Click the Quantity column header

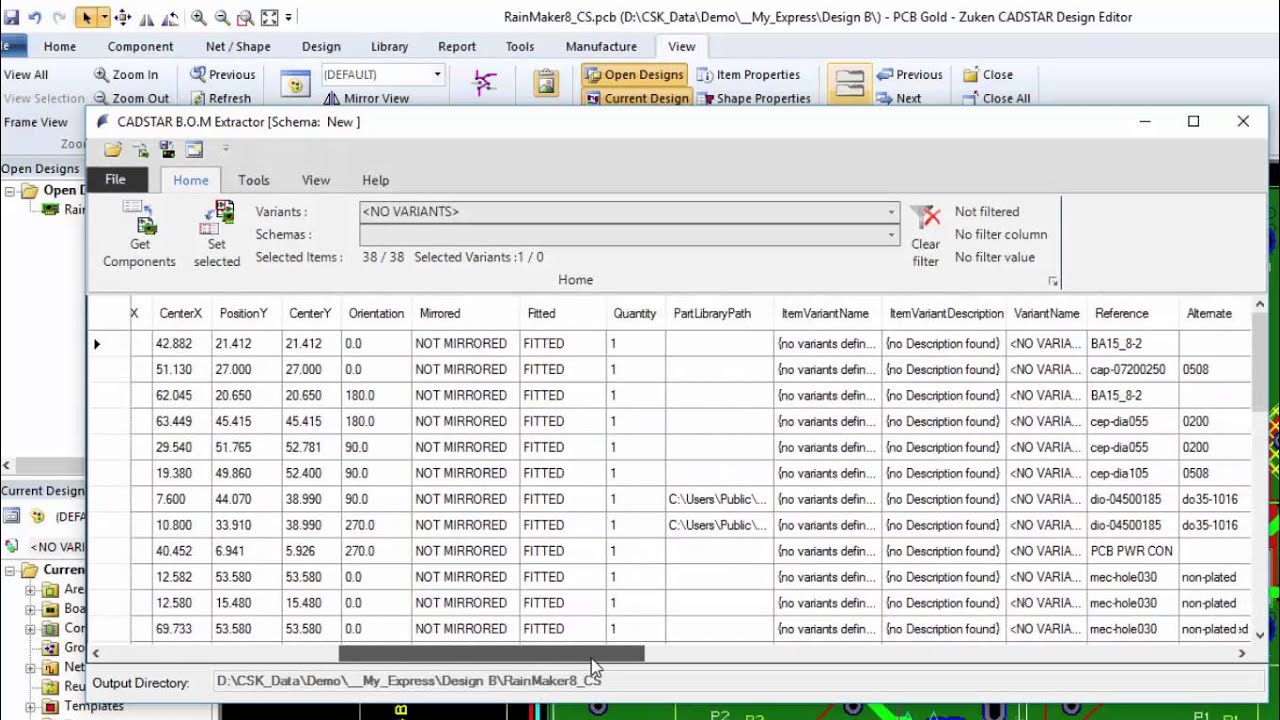coord(635,313)
